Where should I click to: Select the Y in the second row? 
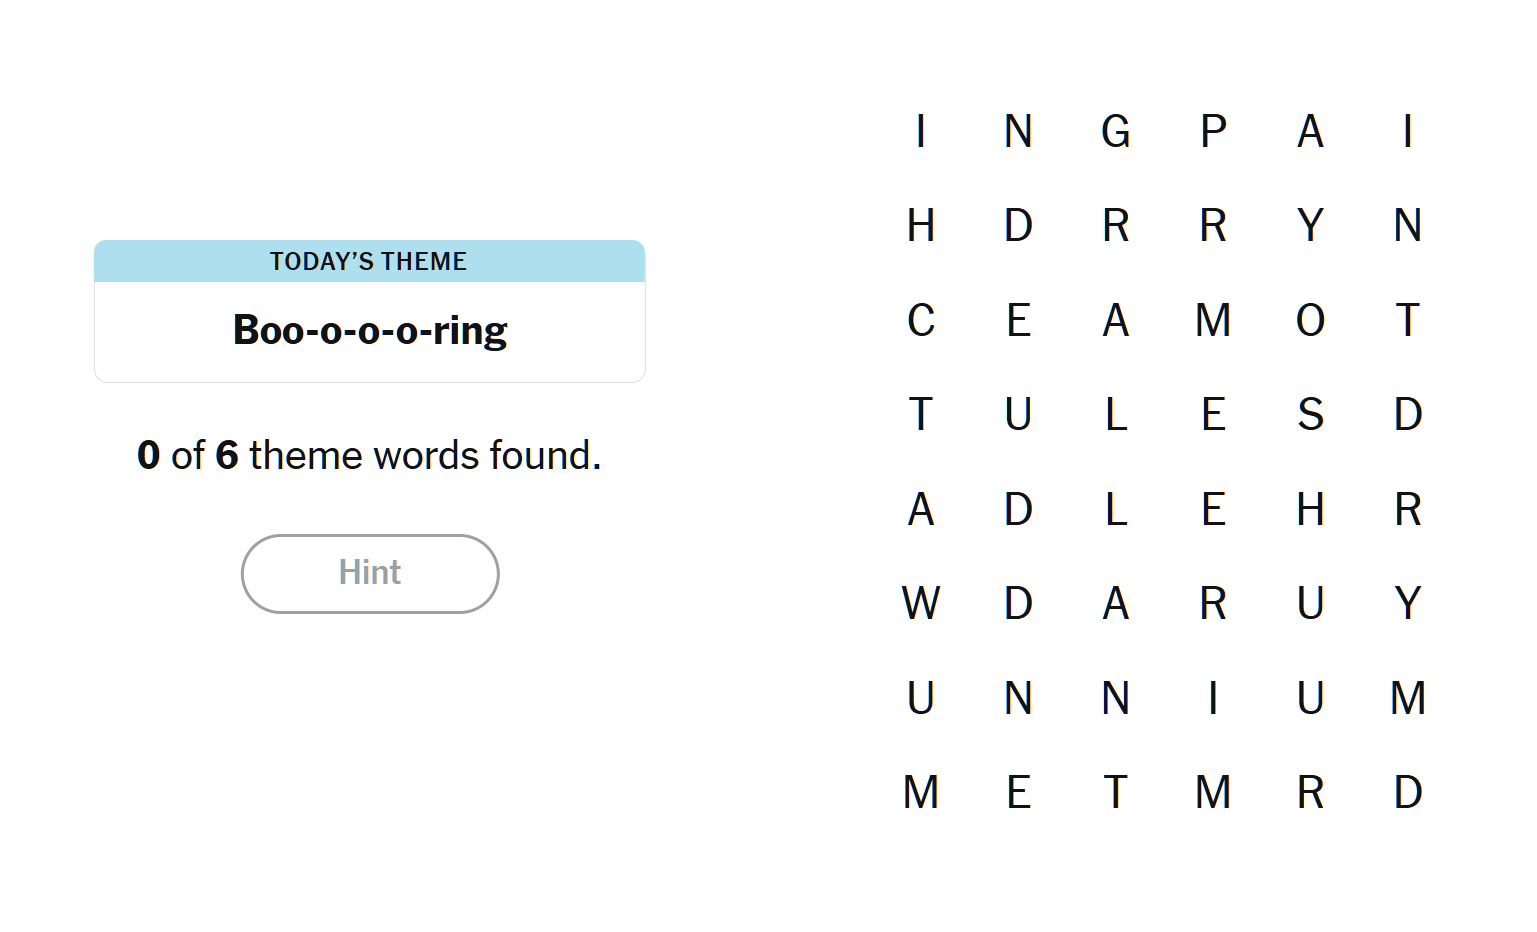[x=1310, y=225]
